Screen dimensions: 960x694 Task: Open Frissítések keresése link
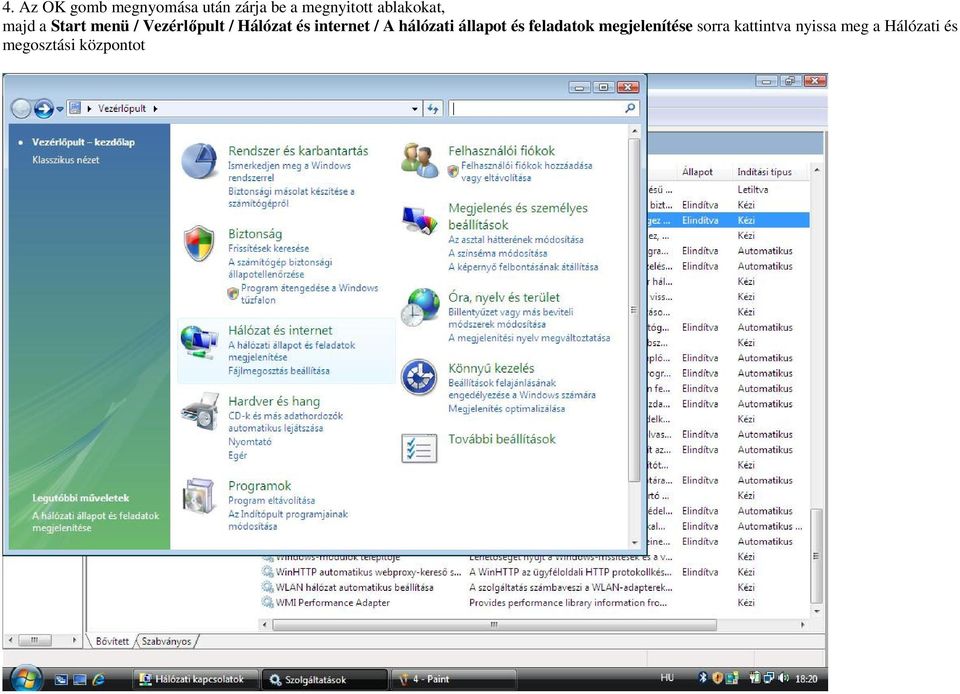(268, 248)
